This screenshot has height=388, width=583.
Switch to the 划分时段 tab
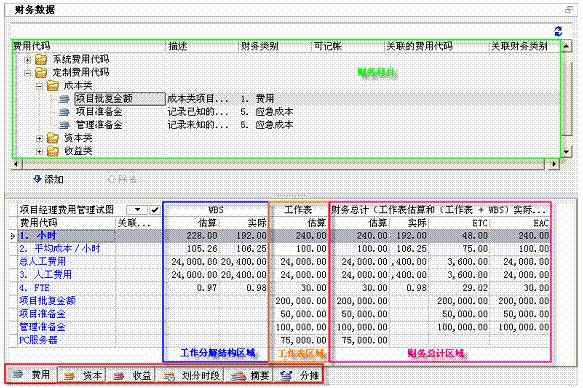[x=191, y=375]
